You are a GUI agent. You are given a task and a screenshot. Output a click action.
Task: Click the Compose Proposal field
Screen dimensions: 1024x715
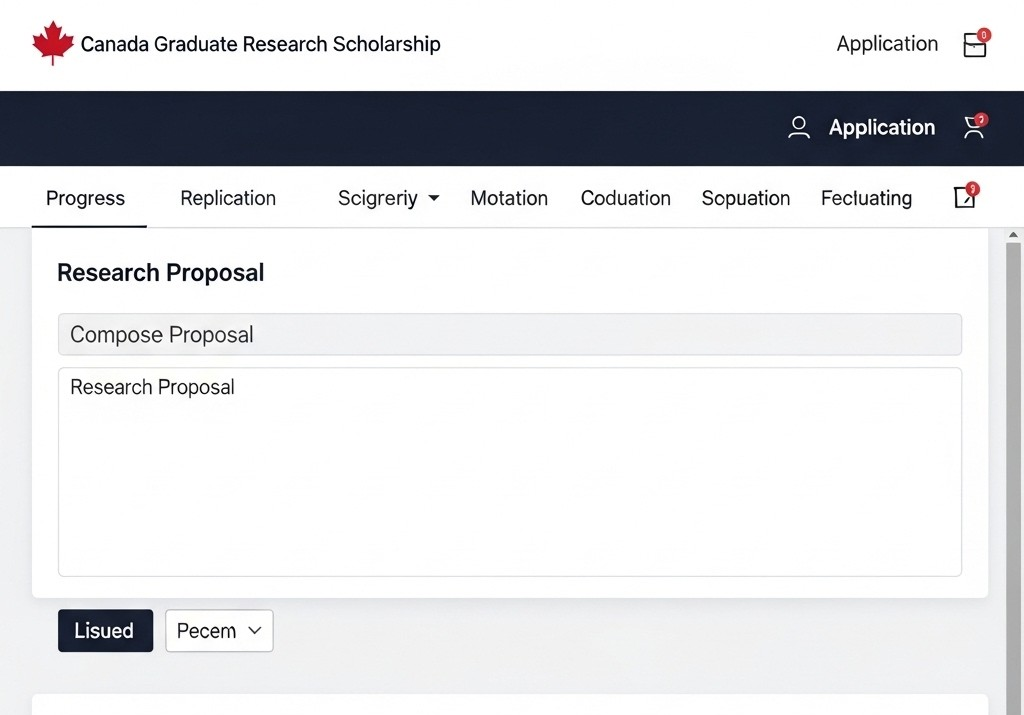point(509,334)
